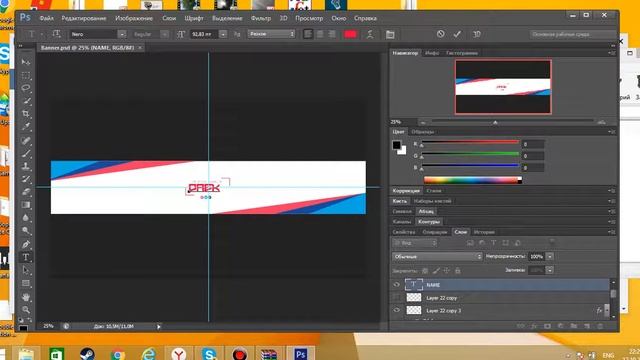
Task: Open Skype from the Windows taskbar
Action: click(x=209, y=353)
